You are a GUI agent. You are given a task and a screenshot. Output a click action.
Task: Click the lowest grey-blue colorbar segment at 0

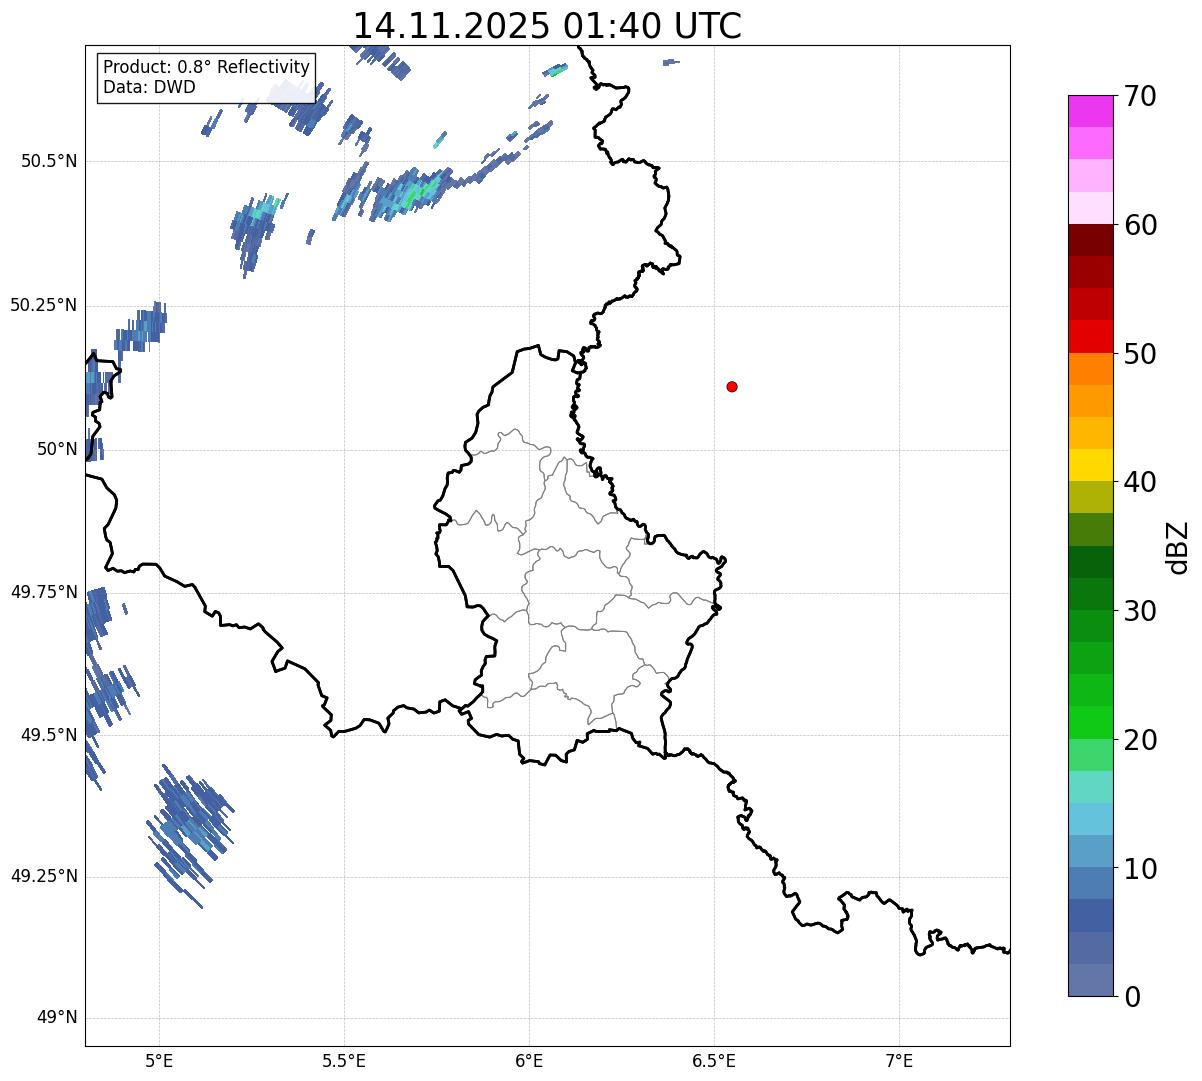1091,980
